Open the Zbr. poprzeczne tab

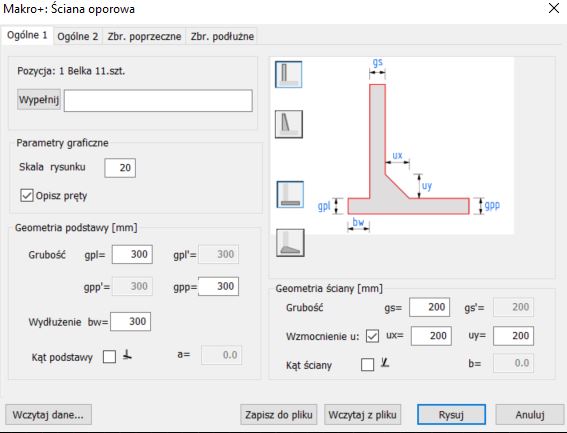(x=144, y=36)
